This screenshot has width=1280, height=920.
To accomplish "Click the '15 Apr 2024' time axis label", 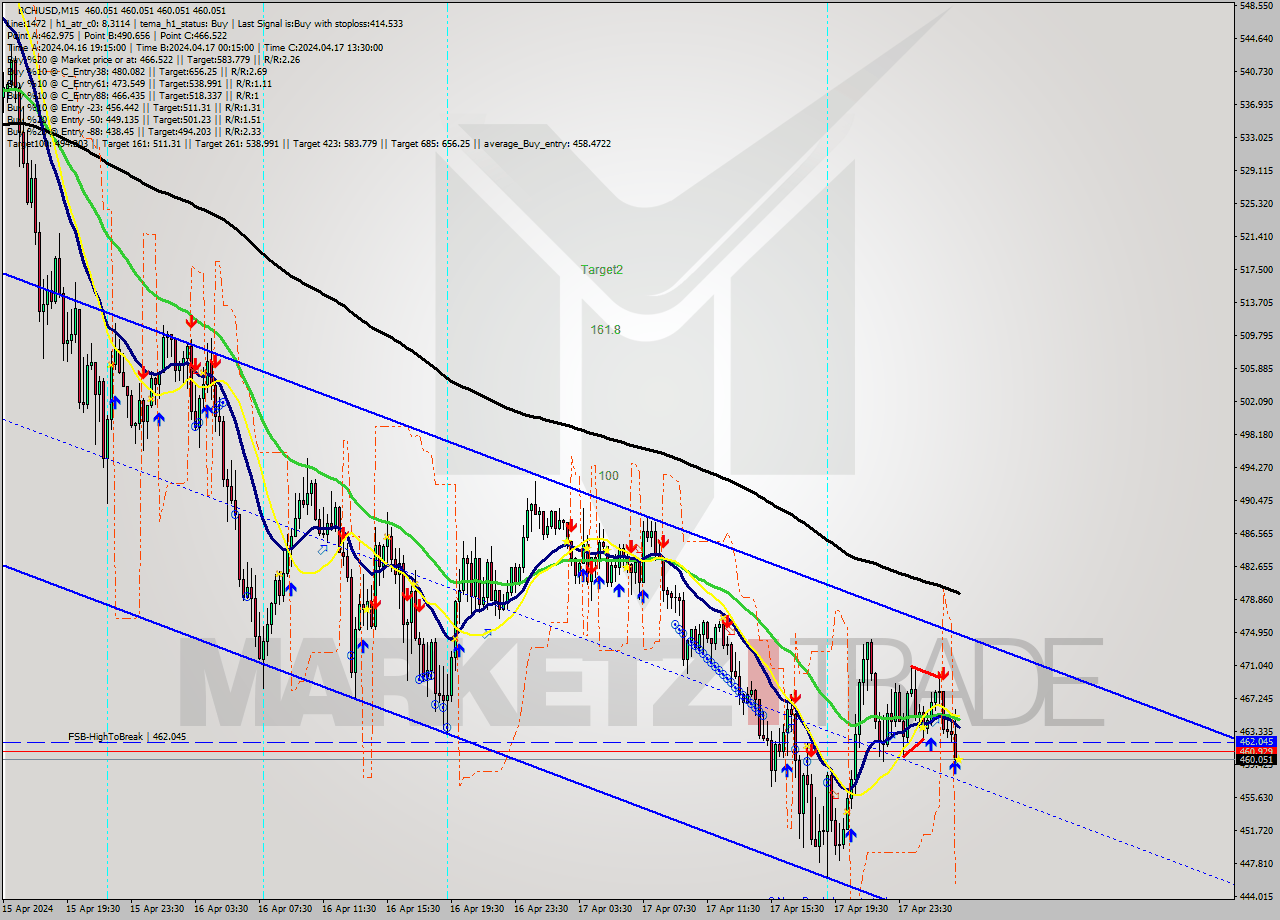I will [x=29, y=909].
